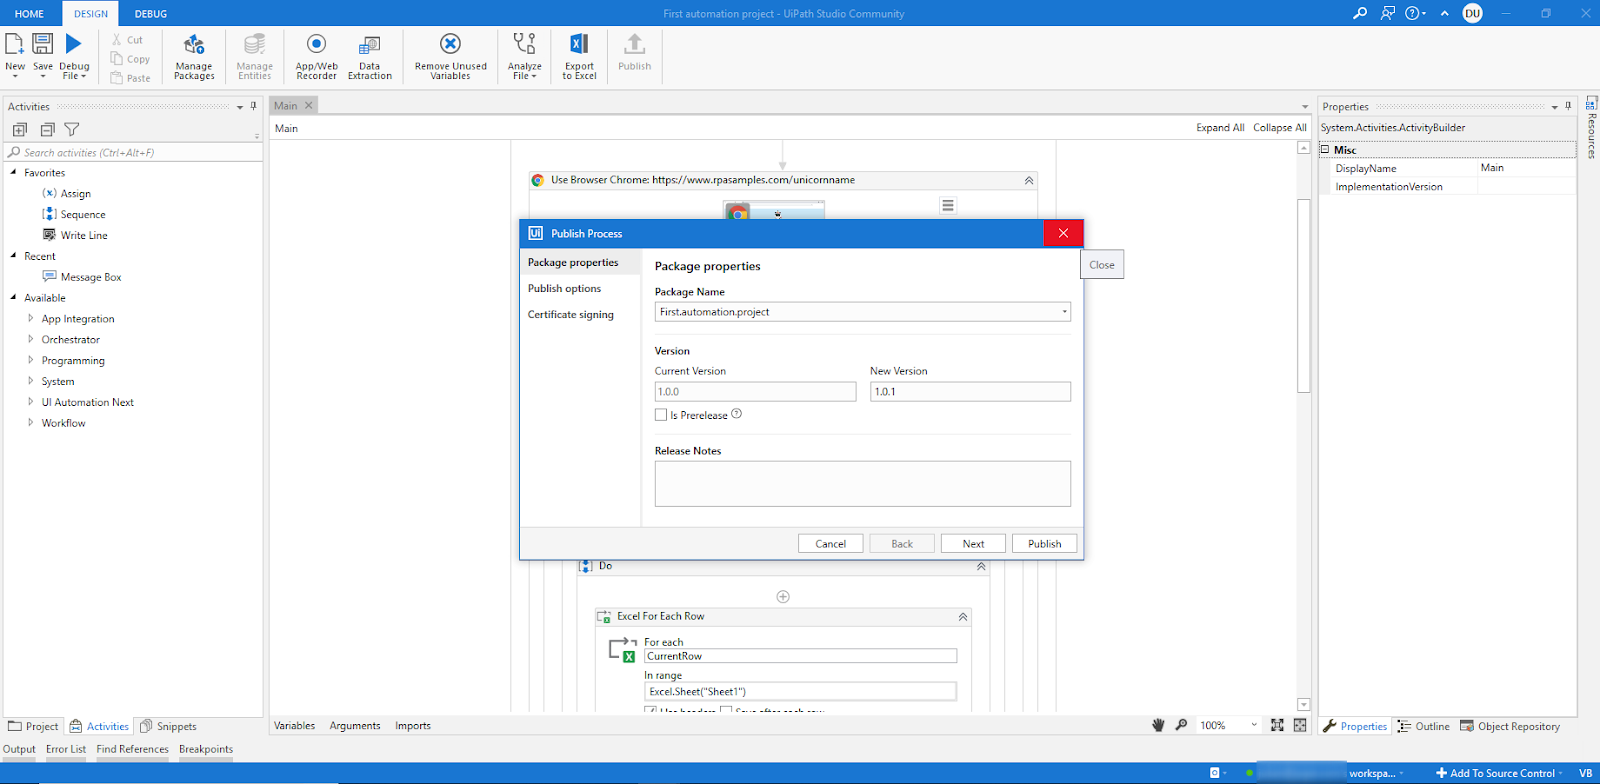Open Variables panel
The width and height of the screenshot is (1600, 784).
point(294,726)
